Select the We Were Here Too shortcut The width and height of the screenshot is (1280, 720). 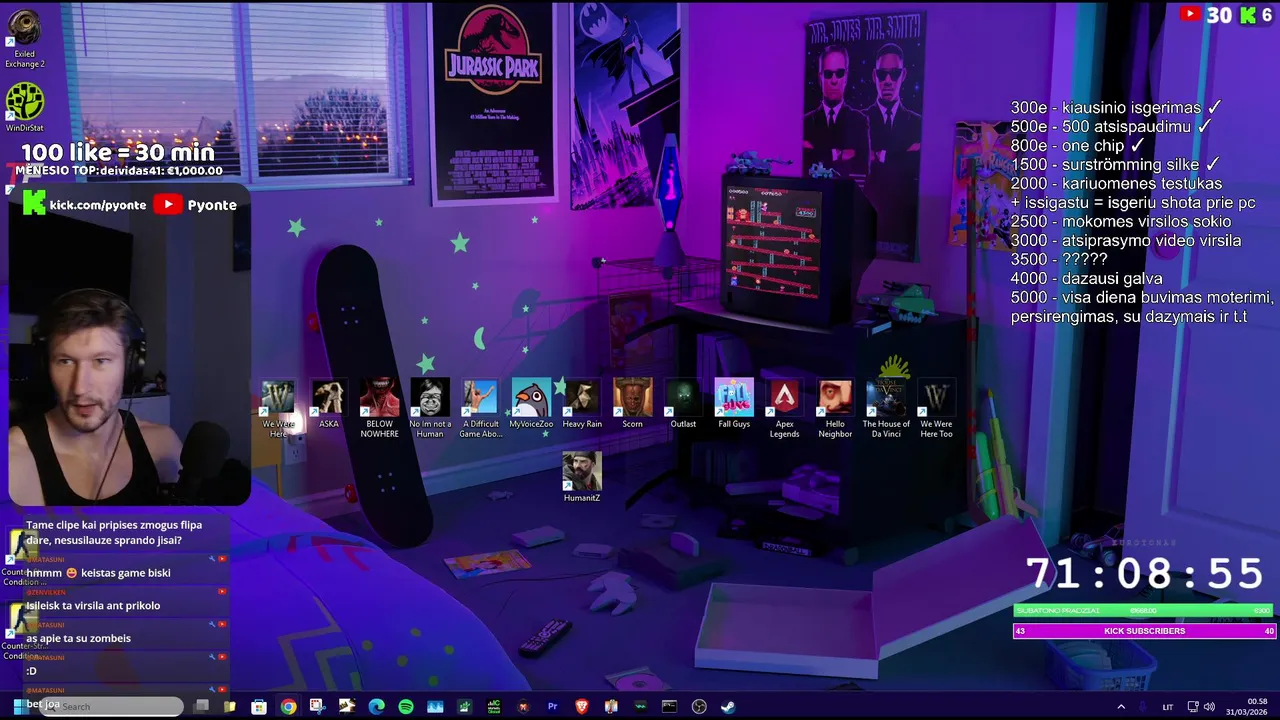pos(936,408)
